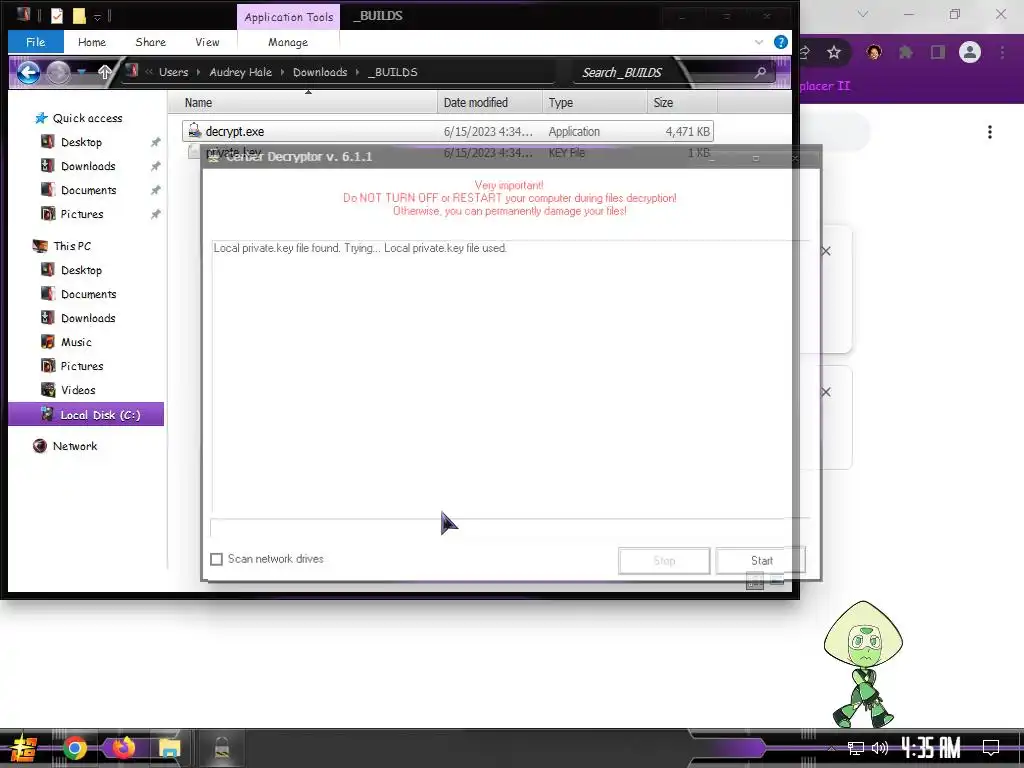Click the Start button in Cerber Decryptor

click(x=761, y=561)
